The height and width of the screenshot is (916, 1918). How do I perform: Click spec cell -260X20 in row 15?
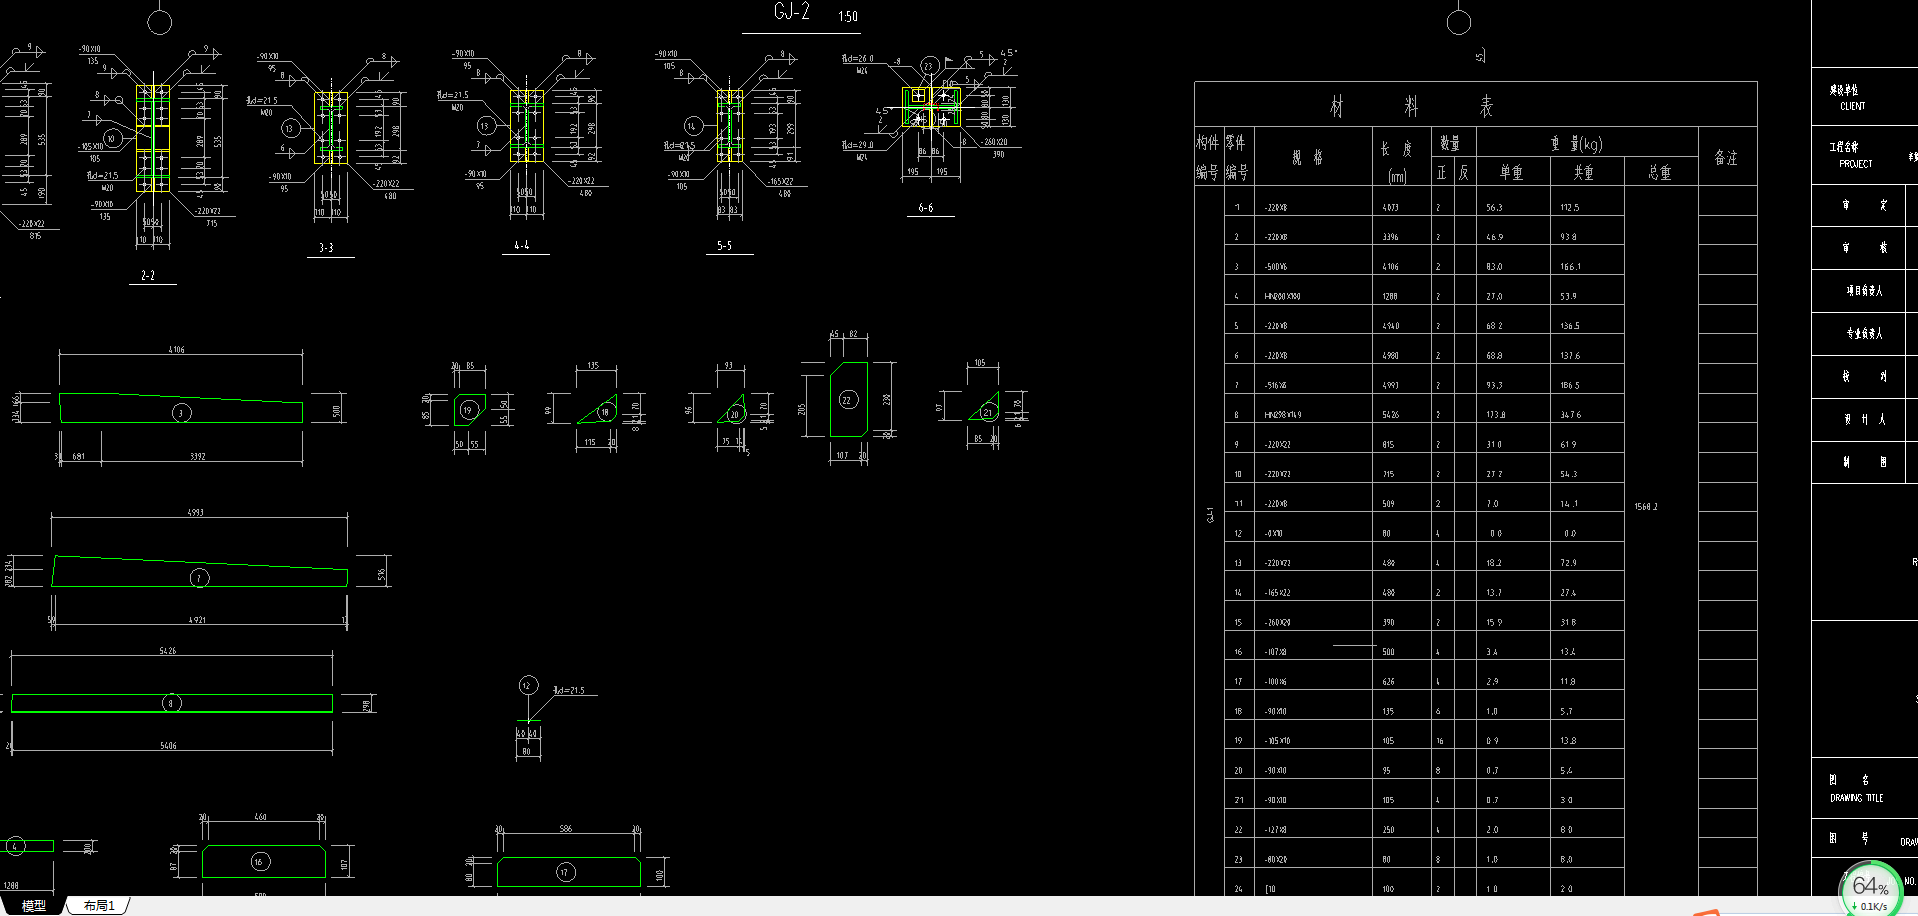(x=1278, y=622)
